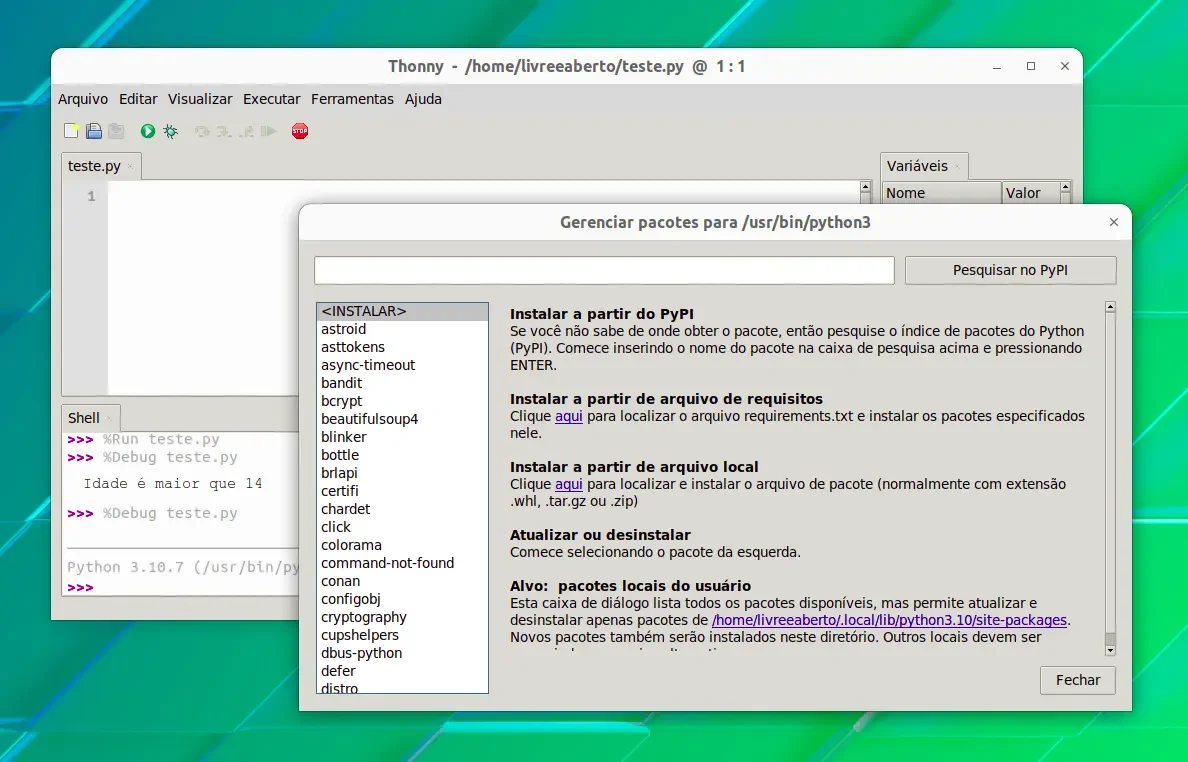Close the Shell panel tab
The width and height of the screenshot is (1188, 762).
pyautogui.click(x=109, y=418)
